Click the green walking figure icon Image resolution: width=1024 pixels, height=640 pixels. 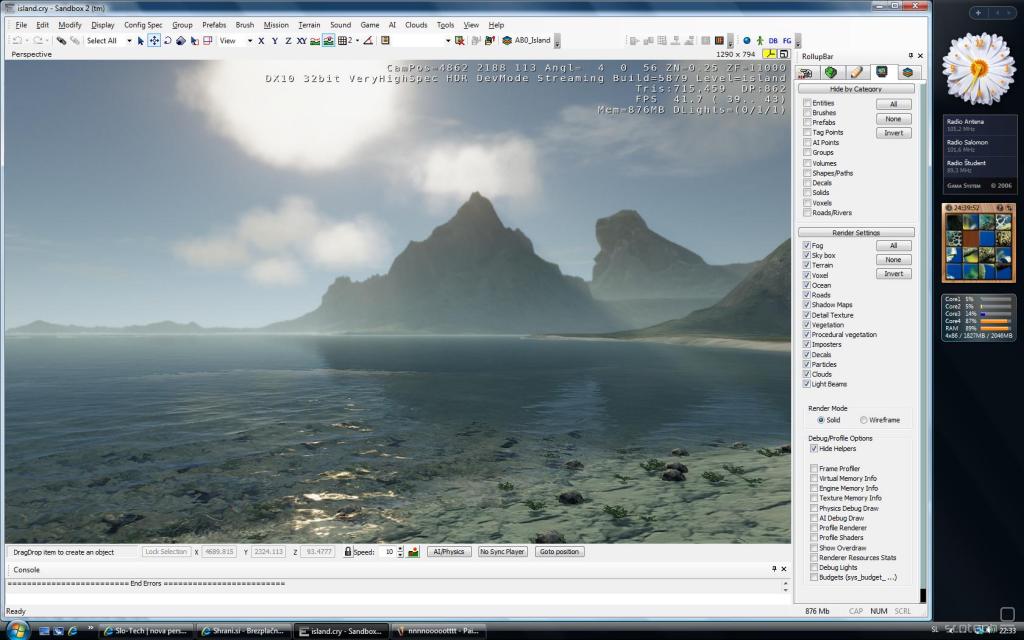click(760, 40)
